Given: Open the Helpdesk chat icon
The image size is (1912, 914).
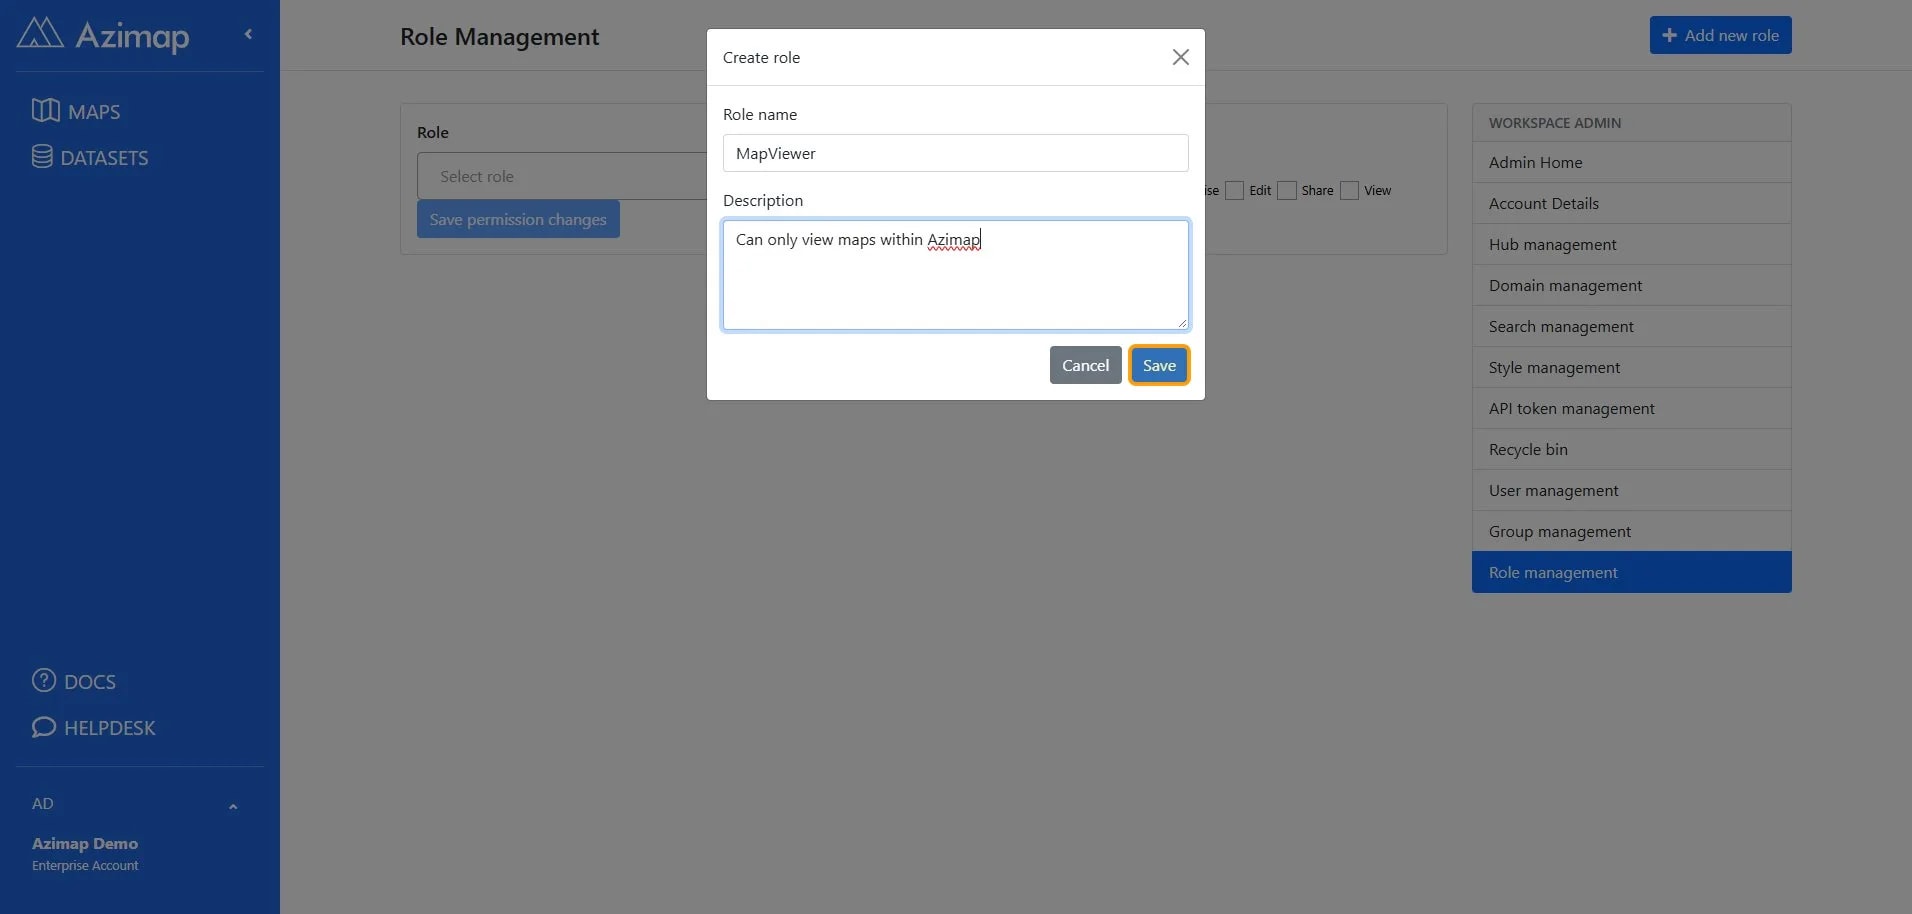Looking at the screenshot, I should coord(44,727).
